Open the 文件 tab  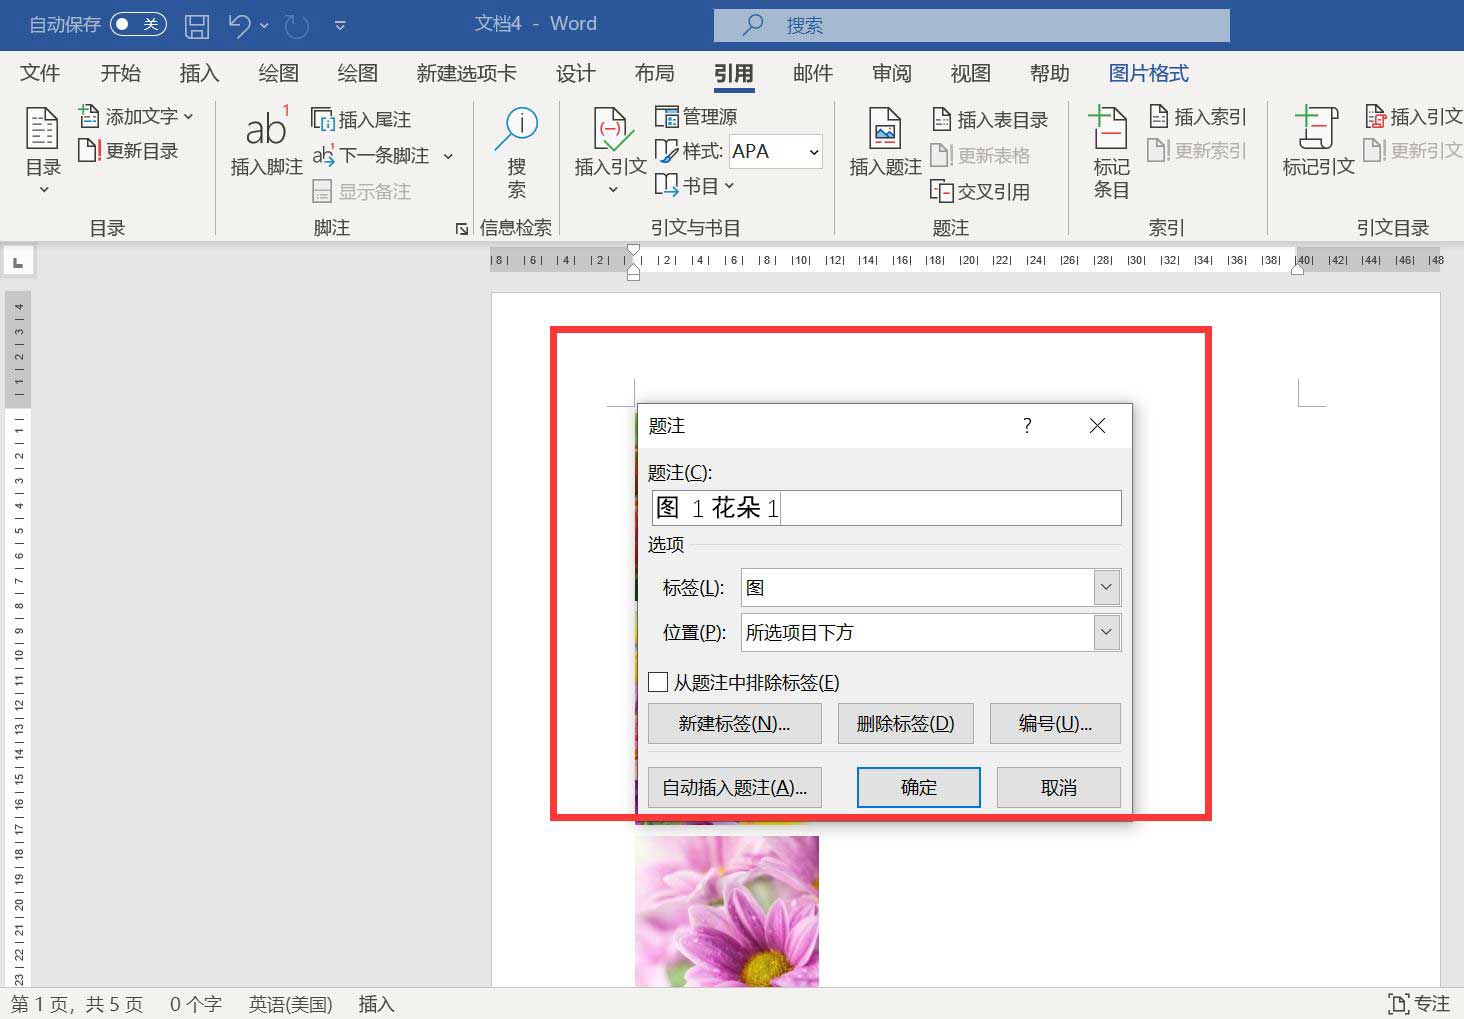pyautogui.click(x=40, y=73)
